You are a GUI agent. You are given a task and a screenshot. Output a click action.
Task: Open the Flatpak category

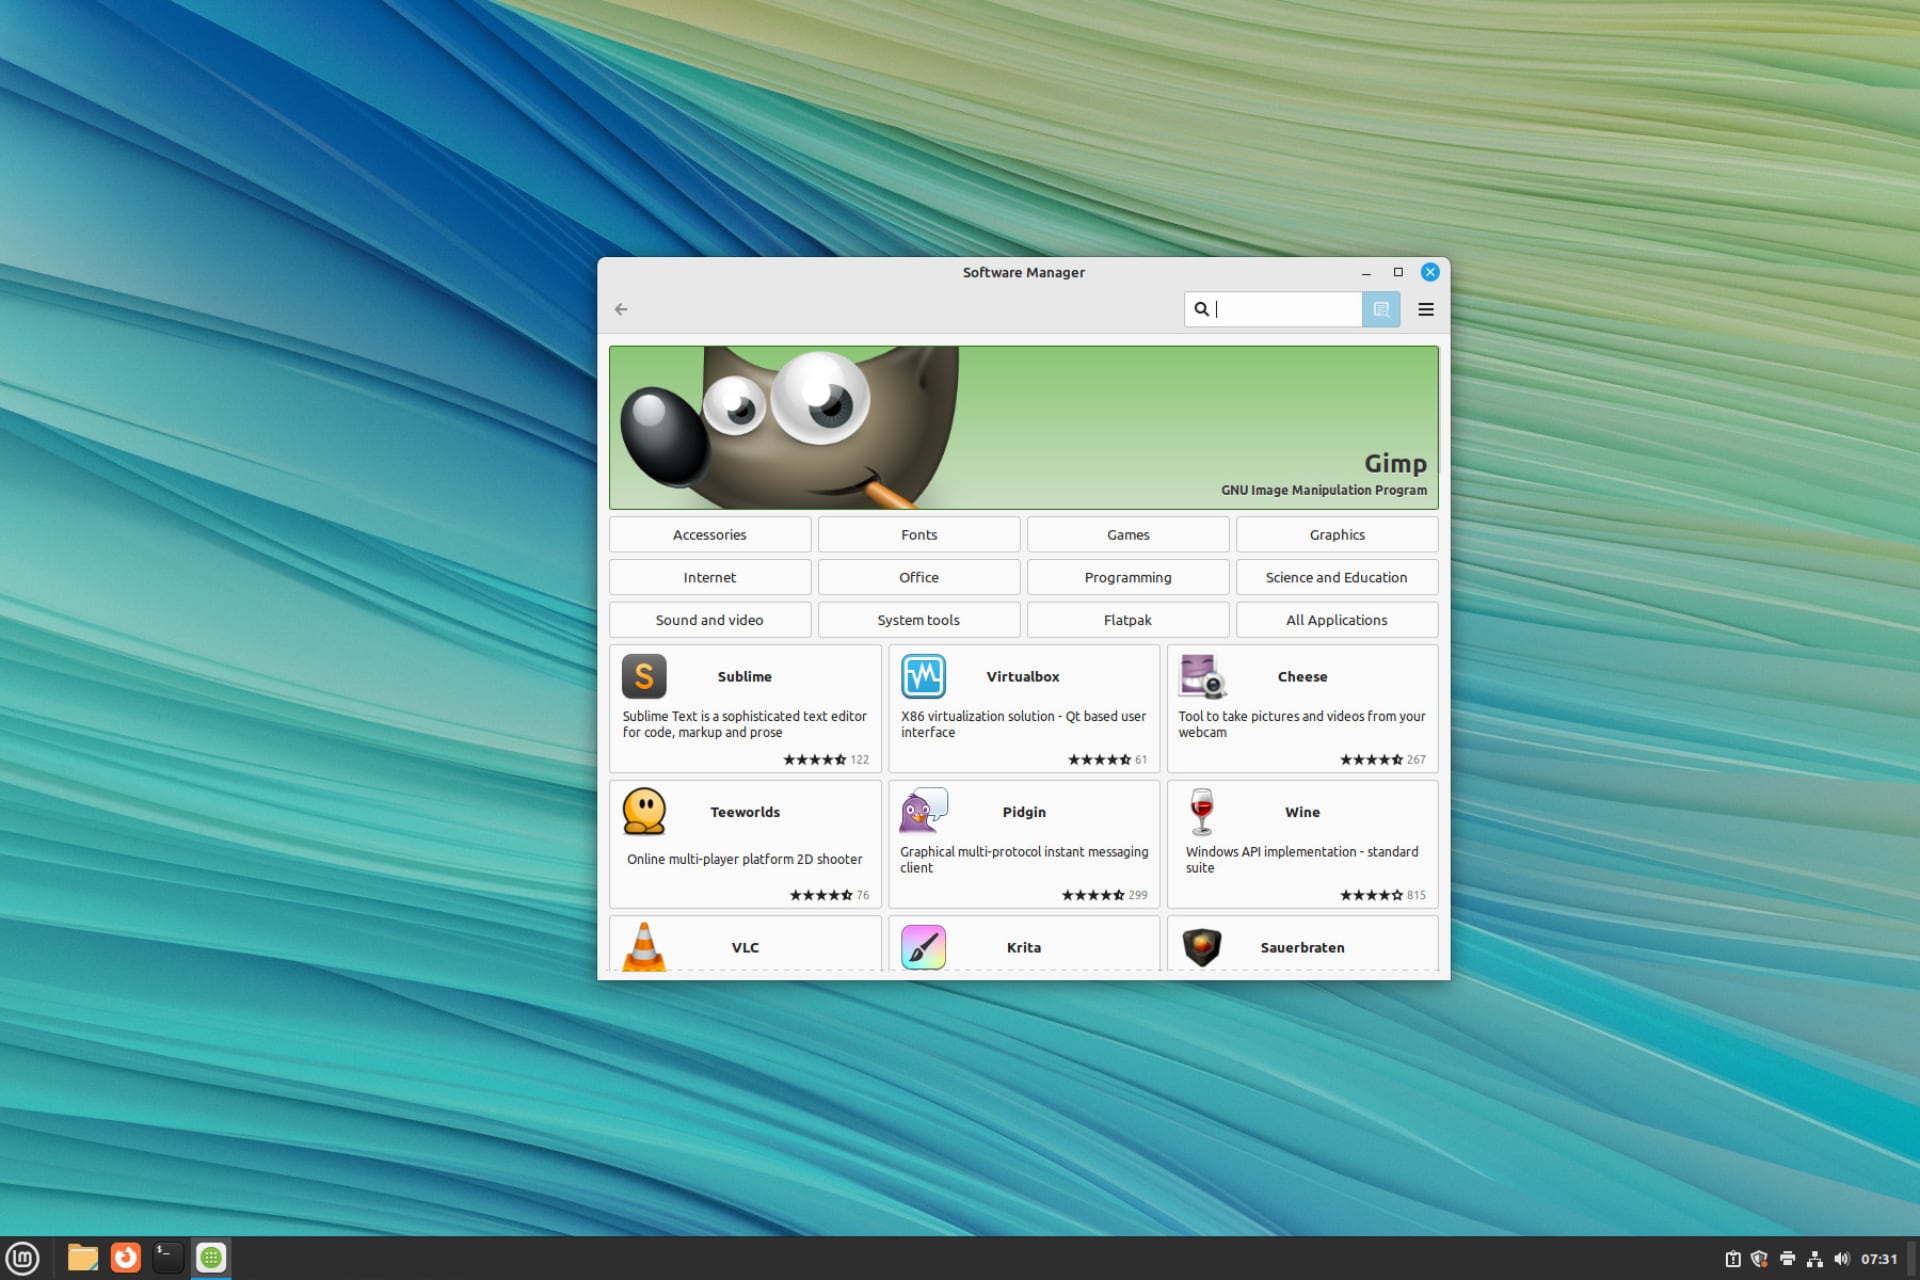click(x=1127, y=619)
